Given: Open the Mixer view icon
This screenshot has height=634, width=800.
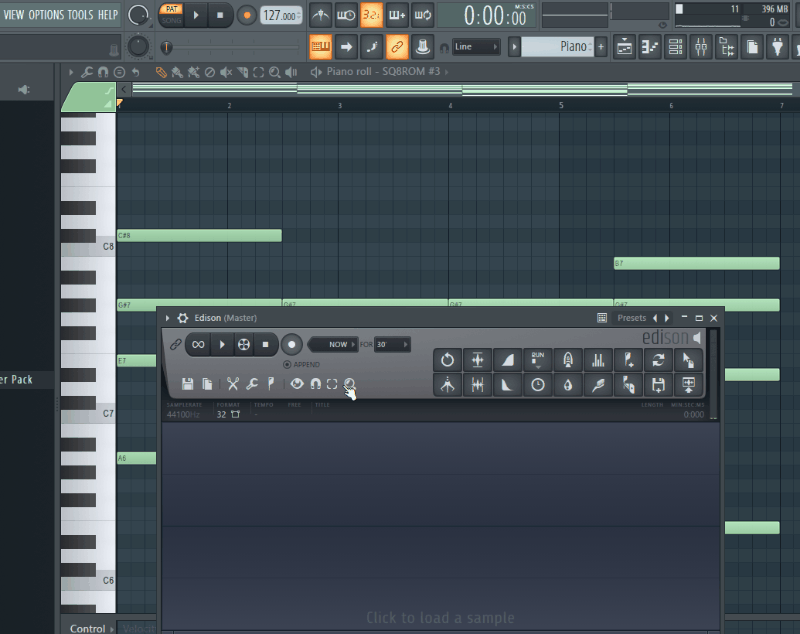Looking at the screenshot, I should (x=701, y=47).
